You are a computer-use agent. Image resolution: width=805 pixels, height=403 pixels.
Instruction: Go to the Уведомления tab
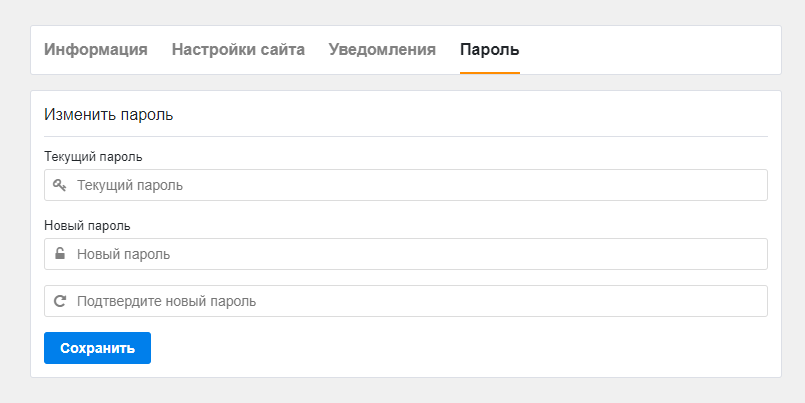382,49
